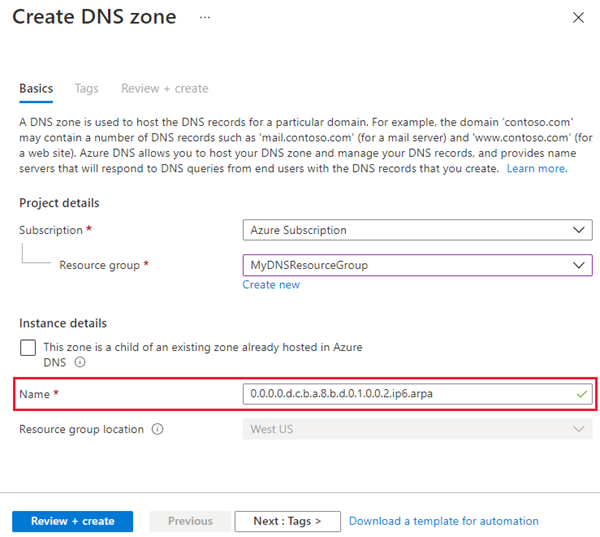Follow the Learn more link

pyautogui.click(x=537, y=169)
